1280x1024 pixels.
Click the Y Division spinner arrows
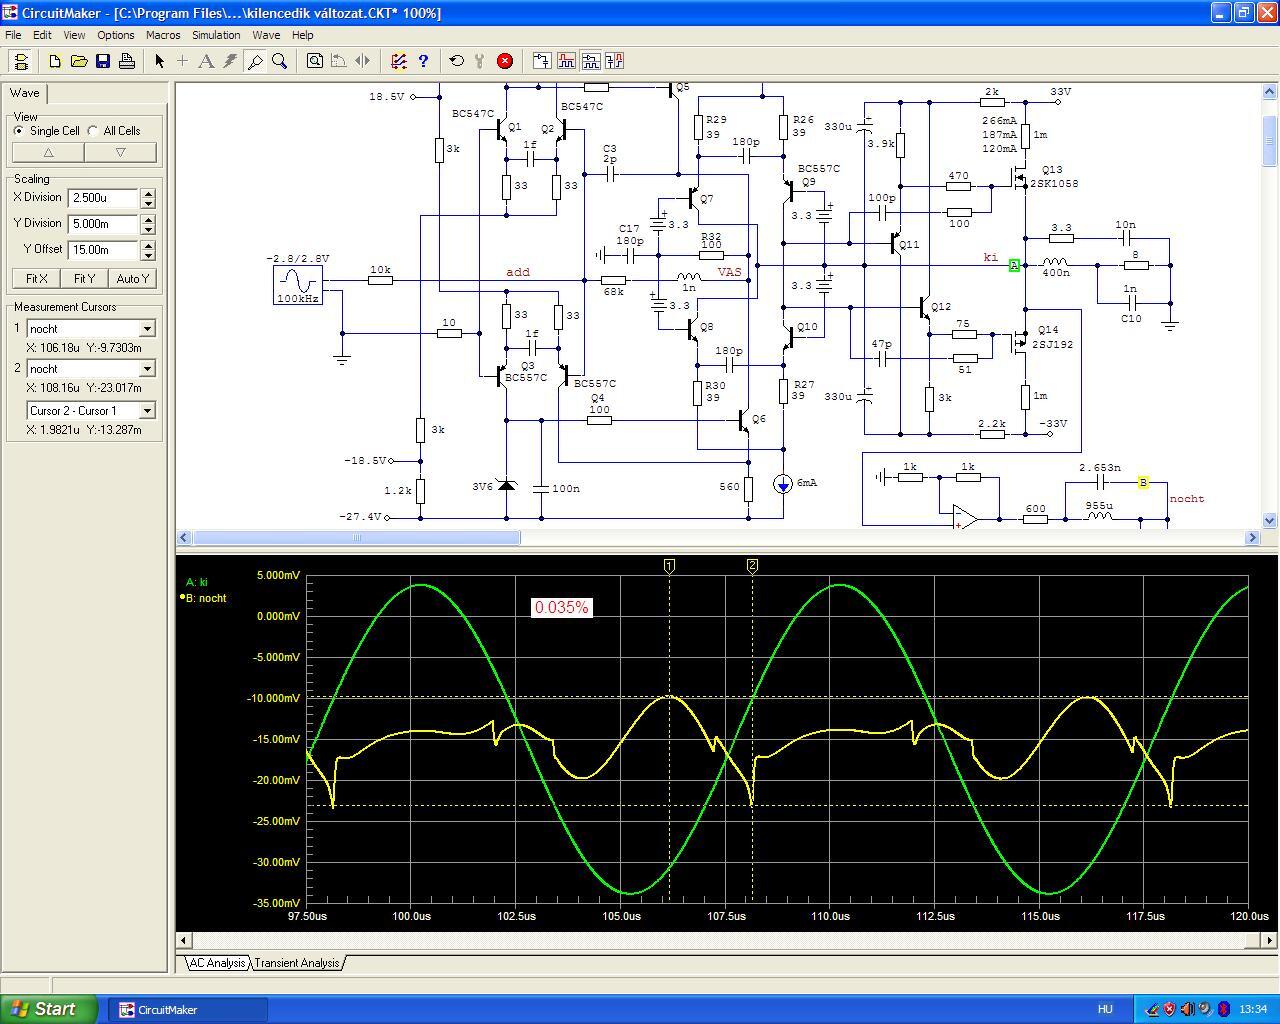click(148, 224)
